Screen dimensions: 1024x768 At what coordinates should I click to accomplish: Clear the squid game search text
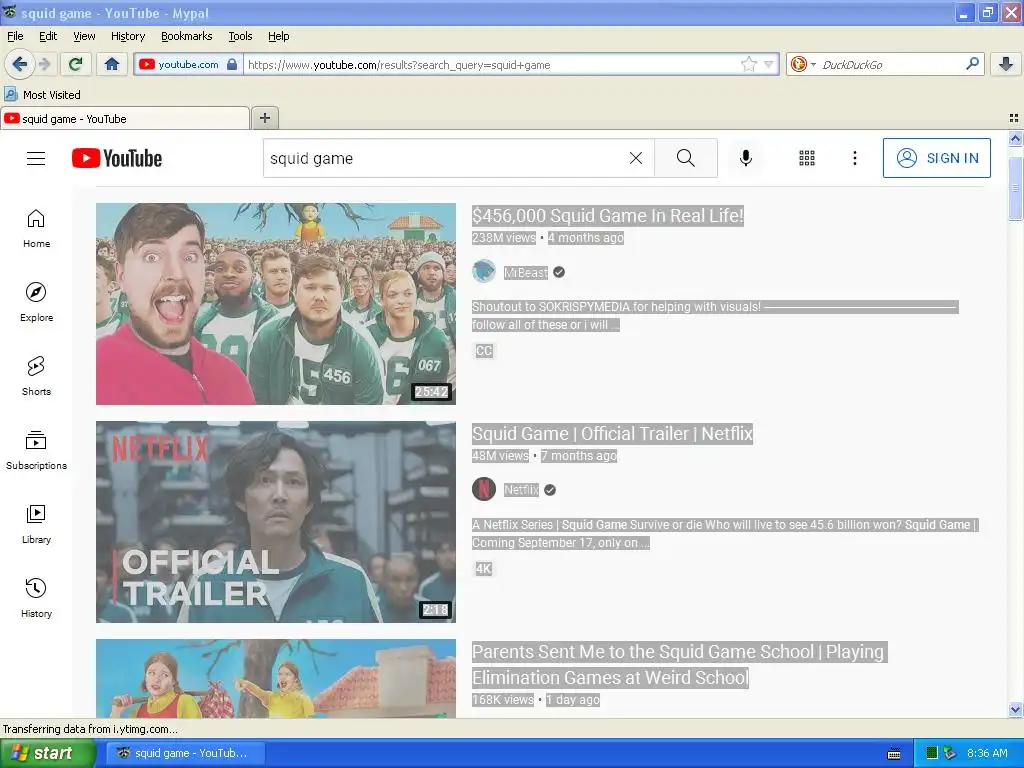coord(635,158)
